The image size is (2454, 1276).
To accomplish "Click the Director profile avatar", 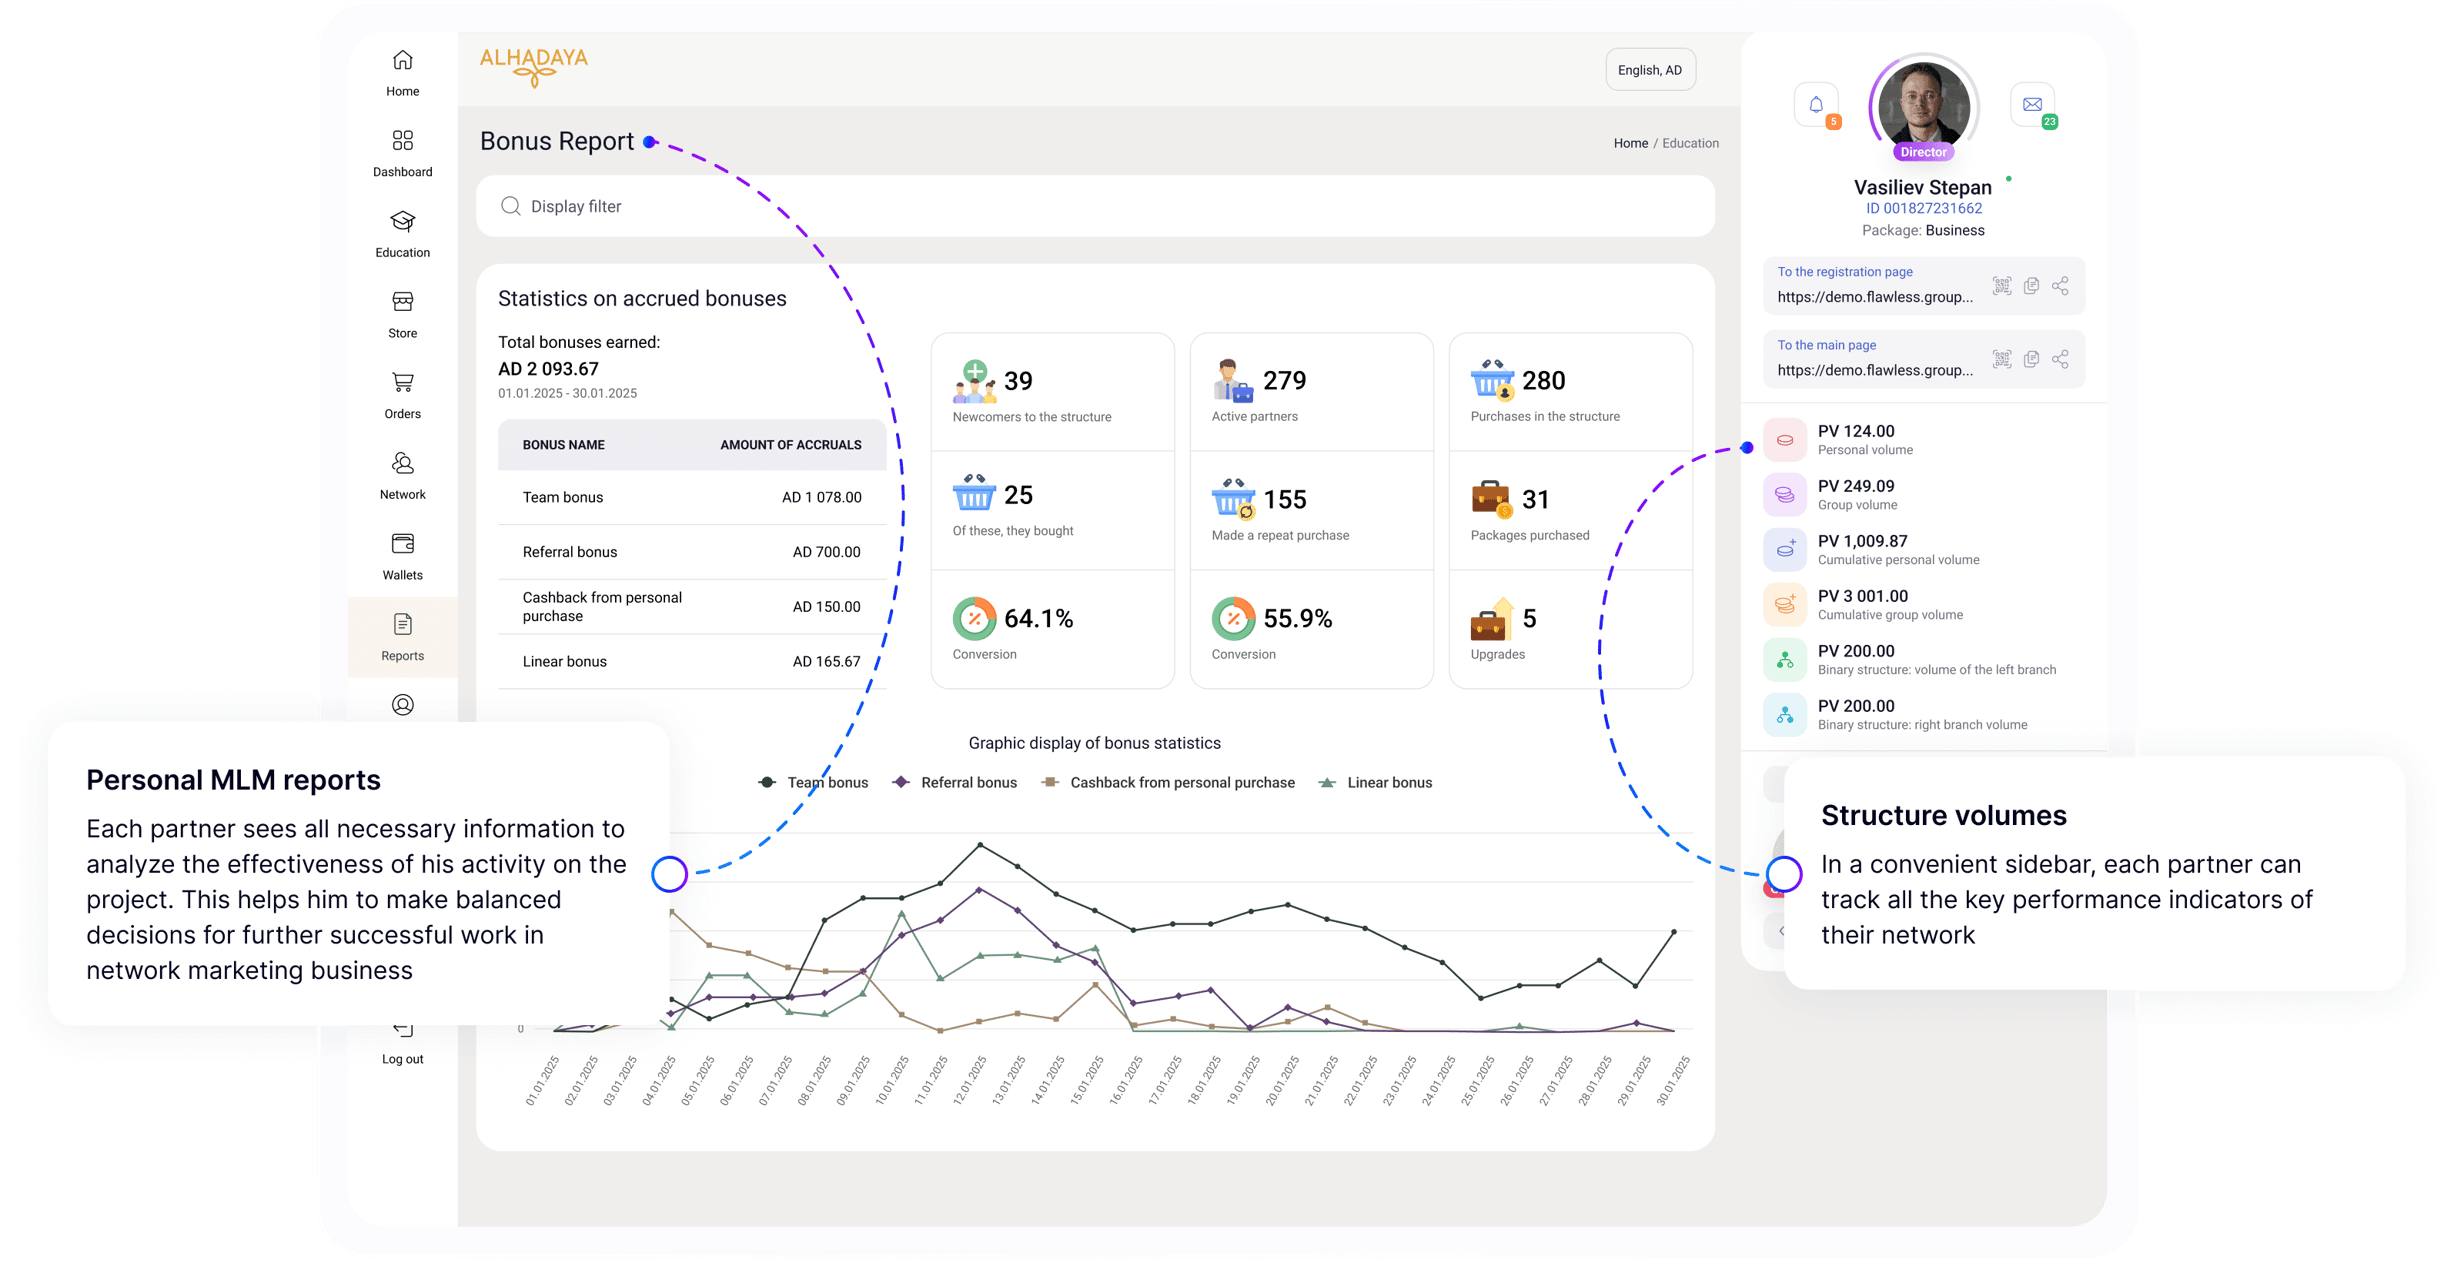I will pos(1923,106).
